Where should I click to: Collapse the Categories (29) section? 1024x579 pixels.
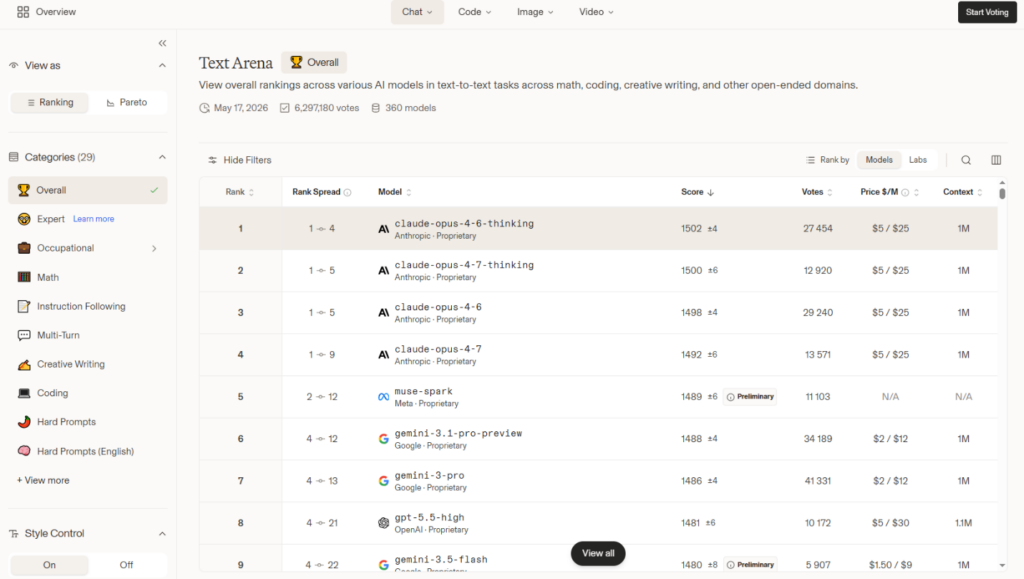tap(162, 157)
